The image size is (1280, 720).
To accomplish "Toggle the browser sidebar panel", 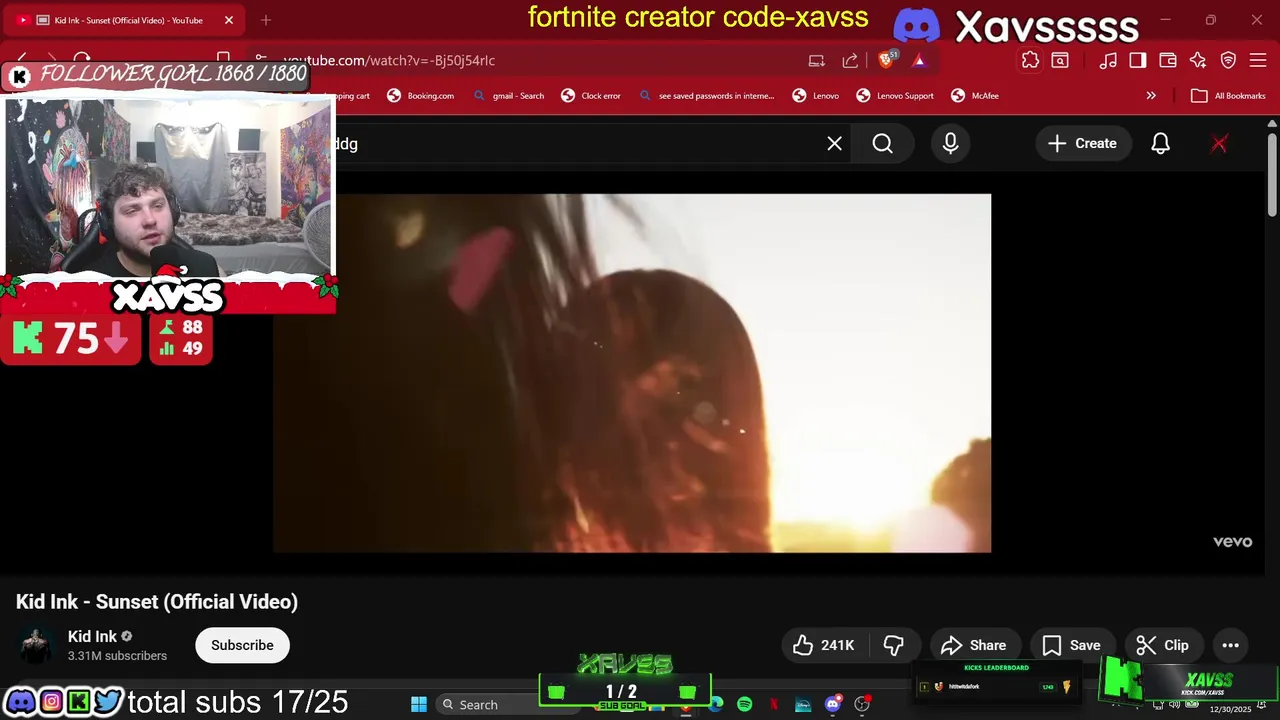I will [x=1138, y=60].
